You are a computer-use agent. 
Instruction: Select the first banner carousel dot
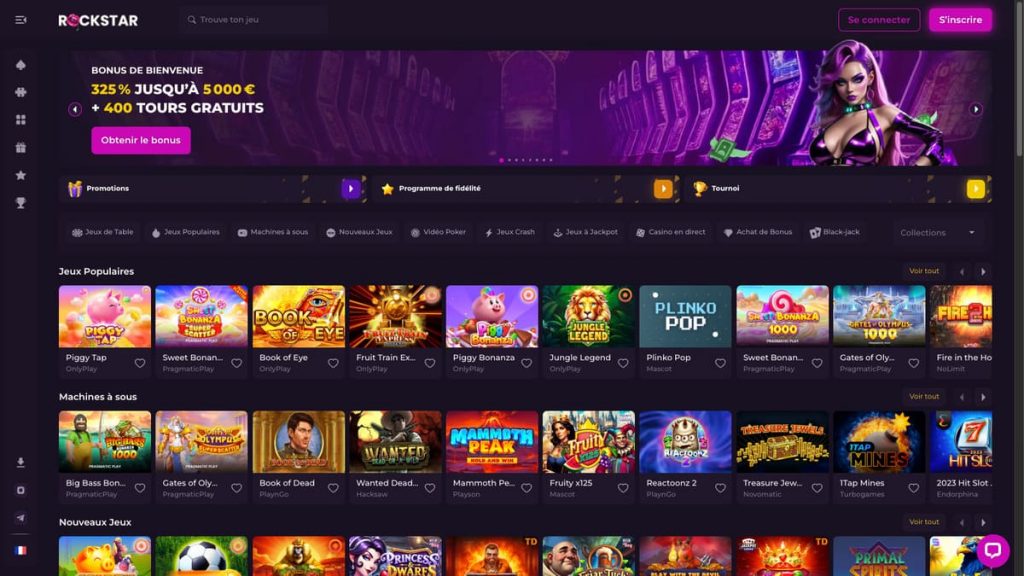(x=502, y=160)
